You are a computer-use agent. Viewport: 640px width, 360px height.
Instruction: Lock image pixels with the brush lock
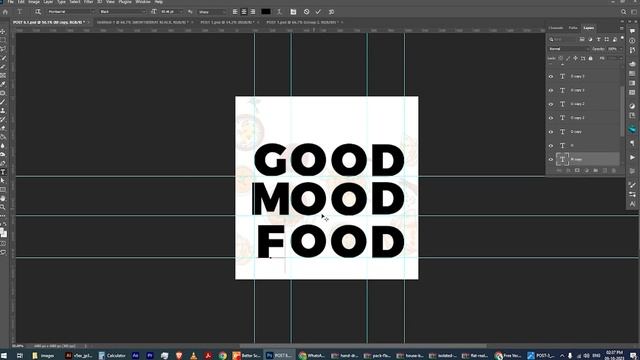[x=568, y=58]
